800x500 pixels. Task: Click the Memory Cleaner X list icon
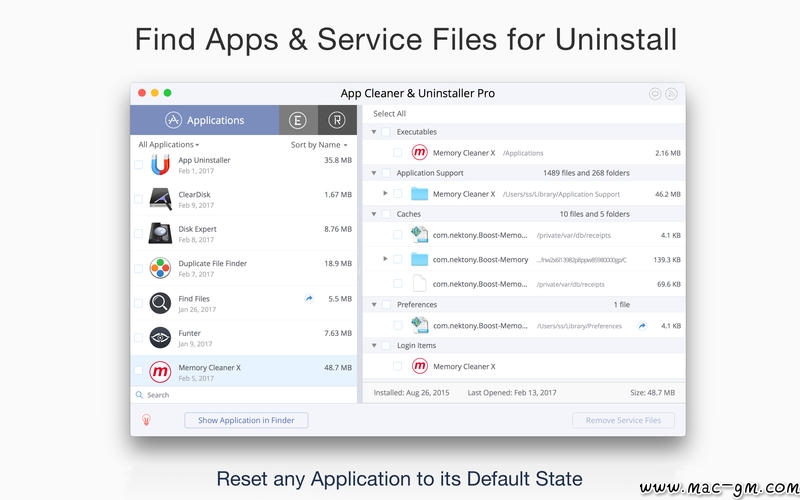pos(160,372)
